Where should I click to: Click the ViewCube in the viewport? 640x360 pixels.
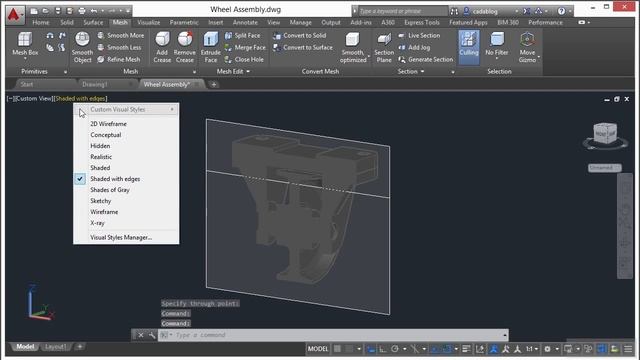tap(605, 133)
